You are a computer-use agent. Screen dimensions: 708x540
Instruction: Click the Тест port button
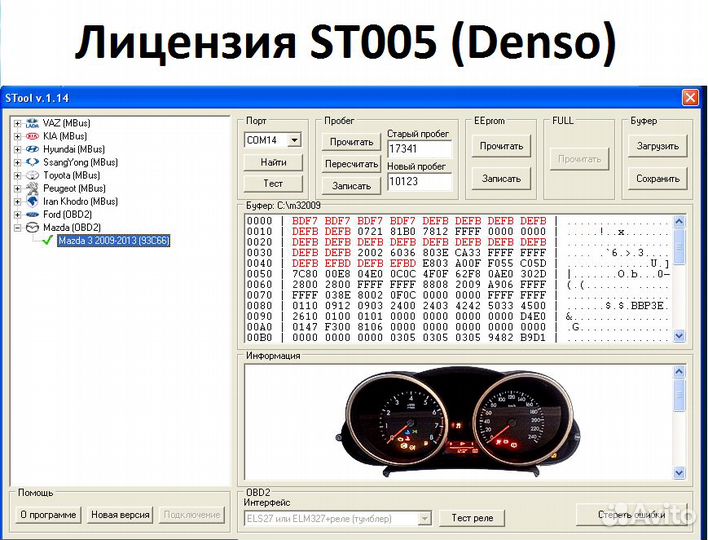pos(273,184)
